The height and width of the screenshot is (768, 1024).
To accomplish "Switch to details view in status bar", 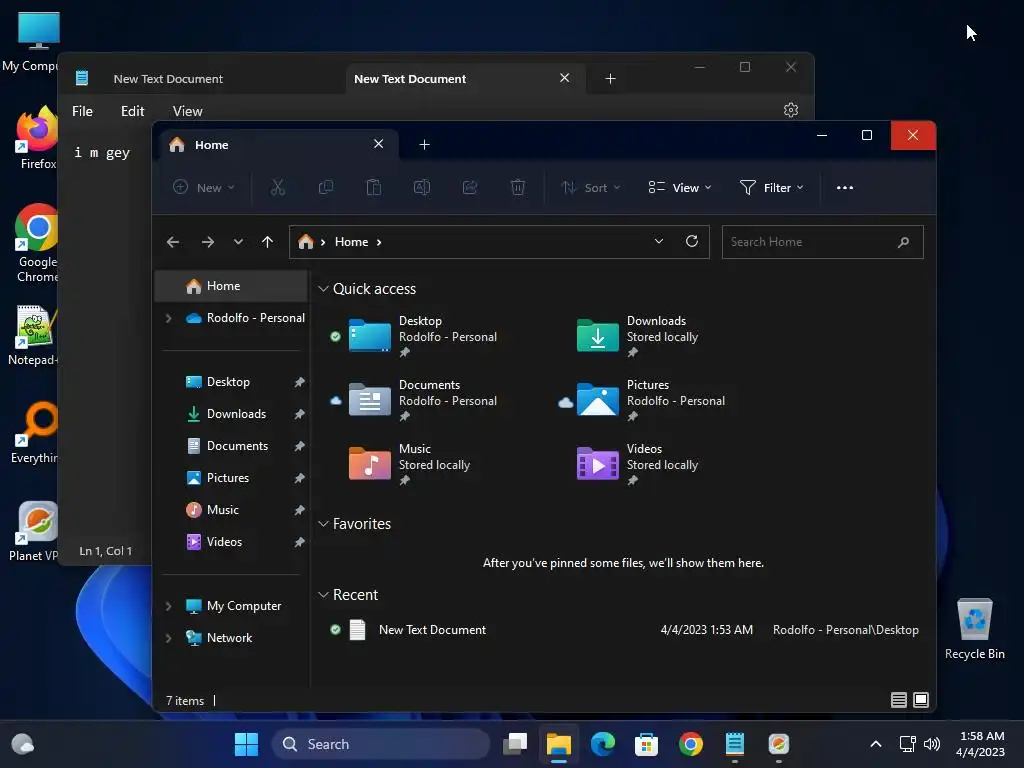I will click(899, 700).
